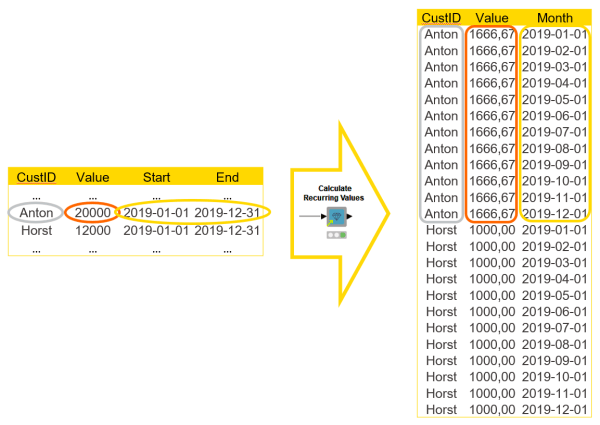Image resolution: width=600 pixels, height=425 pixels.
Task: Select Anton's end date 2019-12-31
Action: (x=227, y=213)
